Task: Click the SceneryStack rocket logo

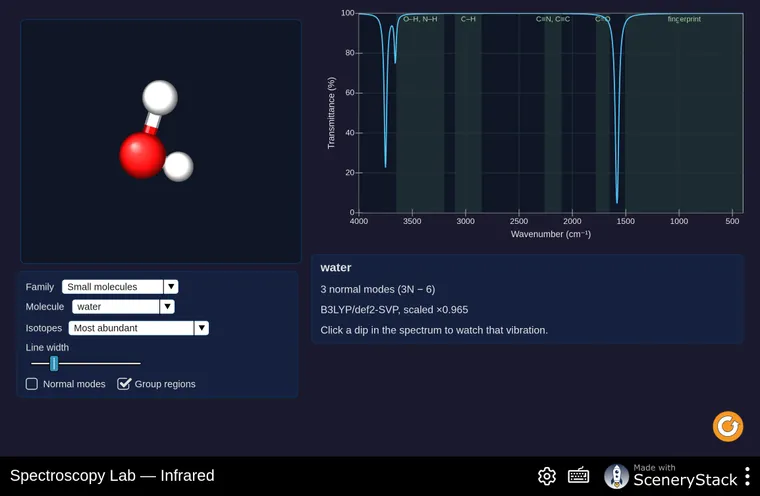Action: pyautogui.click(x=616, y=476)
